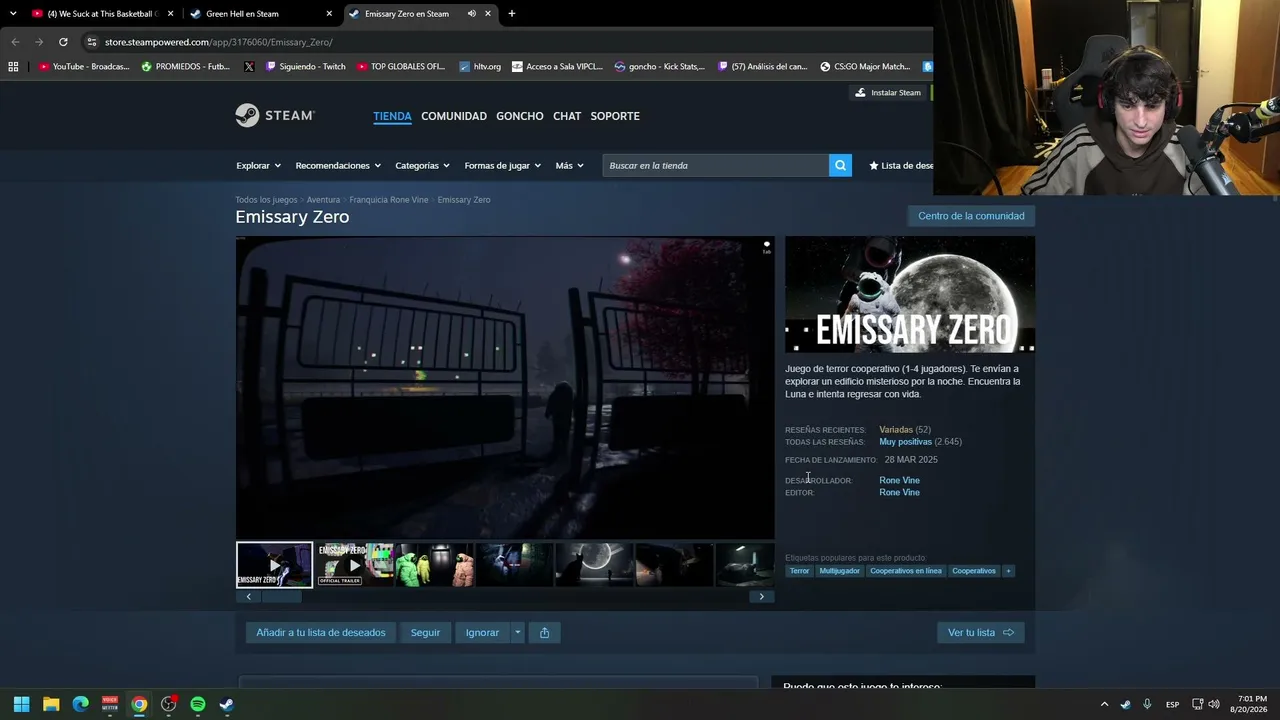The width and height of the screenshot is (1280, 720).
Task: Open the X bookmark icon
Action: (x=249, y=67)
